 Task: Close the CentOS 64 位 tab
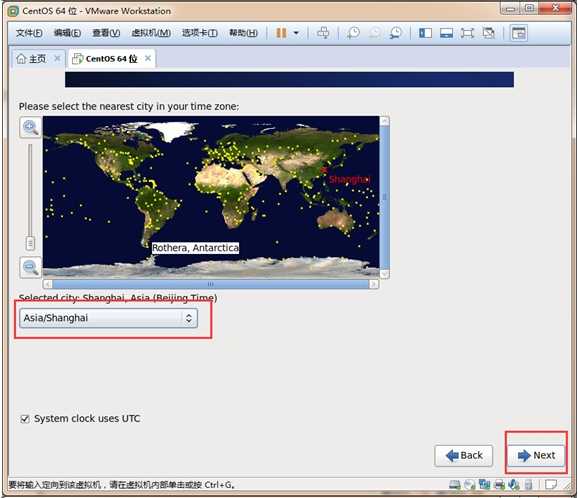(x=148, y=58)
